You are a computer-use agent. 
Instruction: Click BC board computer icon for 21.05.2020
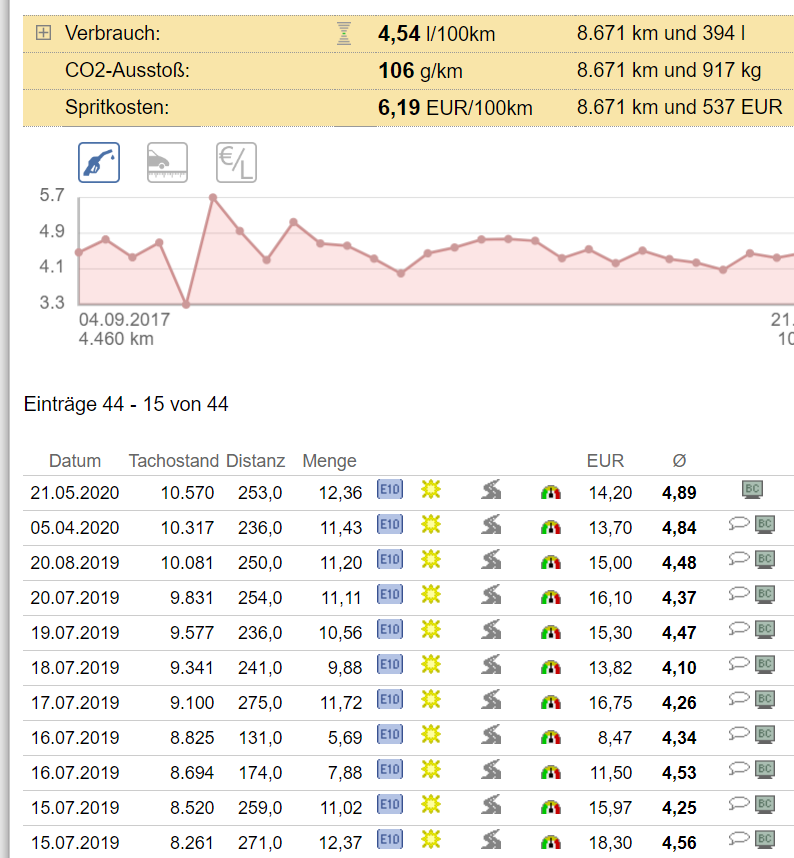click(x=753, y=490)
